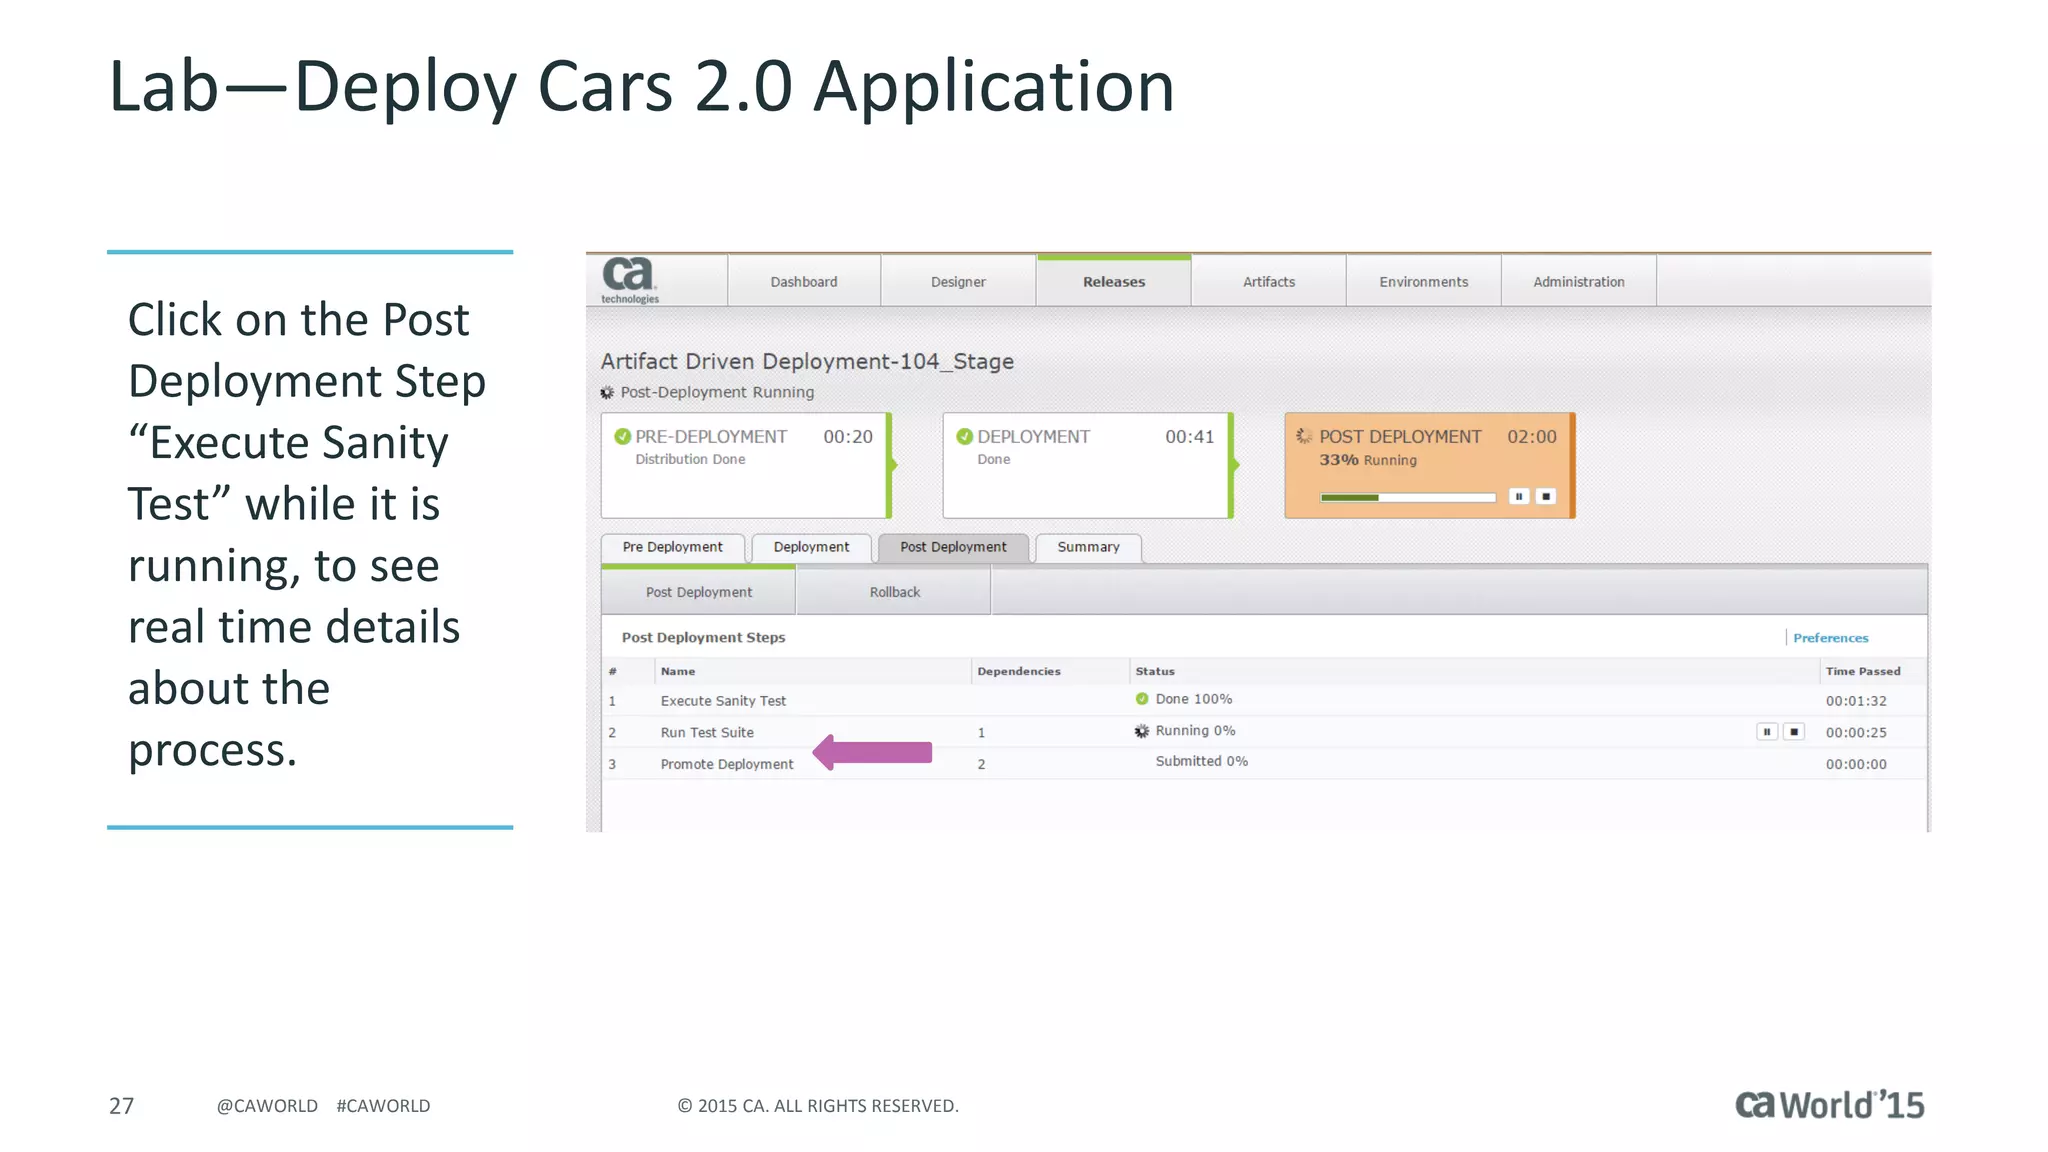The width and height of the screenshot is (2048, 1152).
Task: Click the Submitted 0% status text
Action: click(1202, 761)
